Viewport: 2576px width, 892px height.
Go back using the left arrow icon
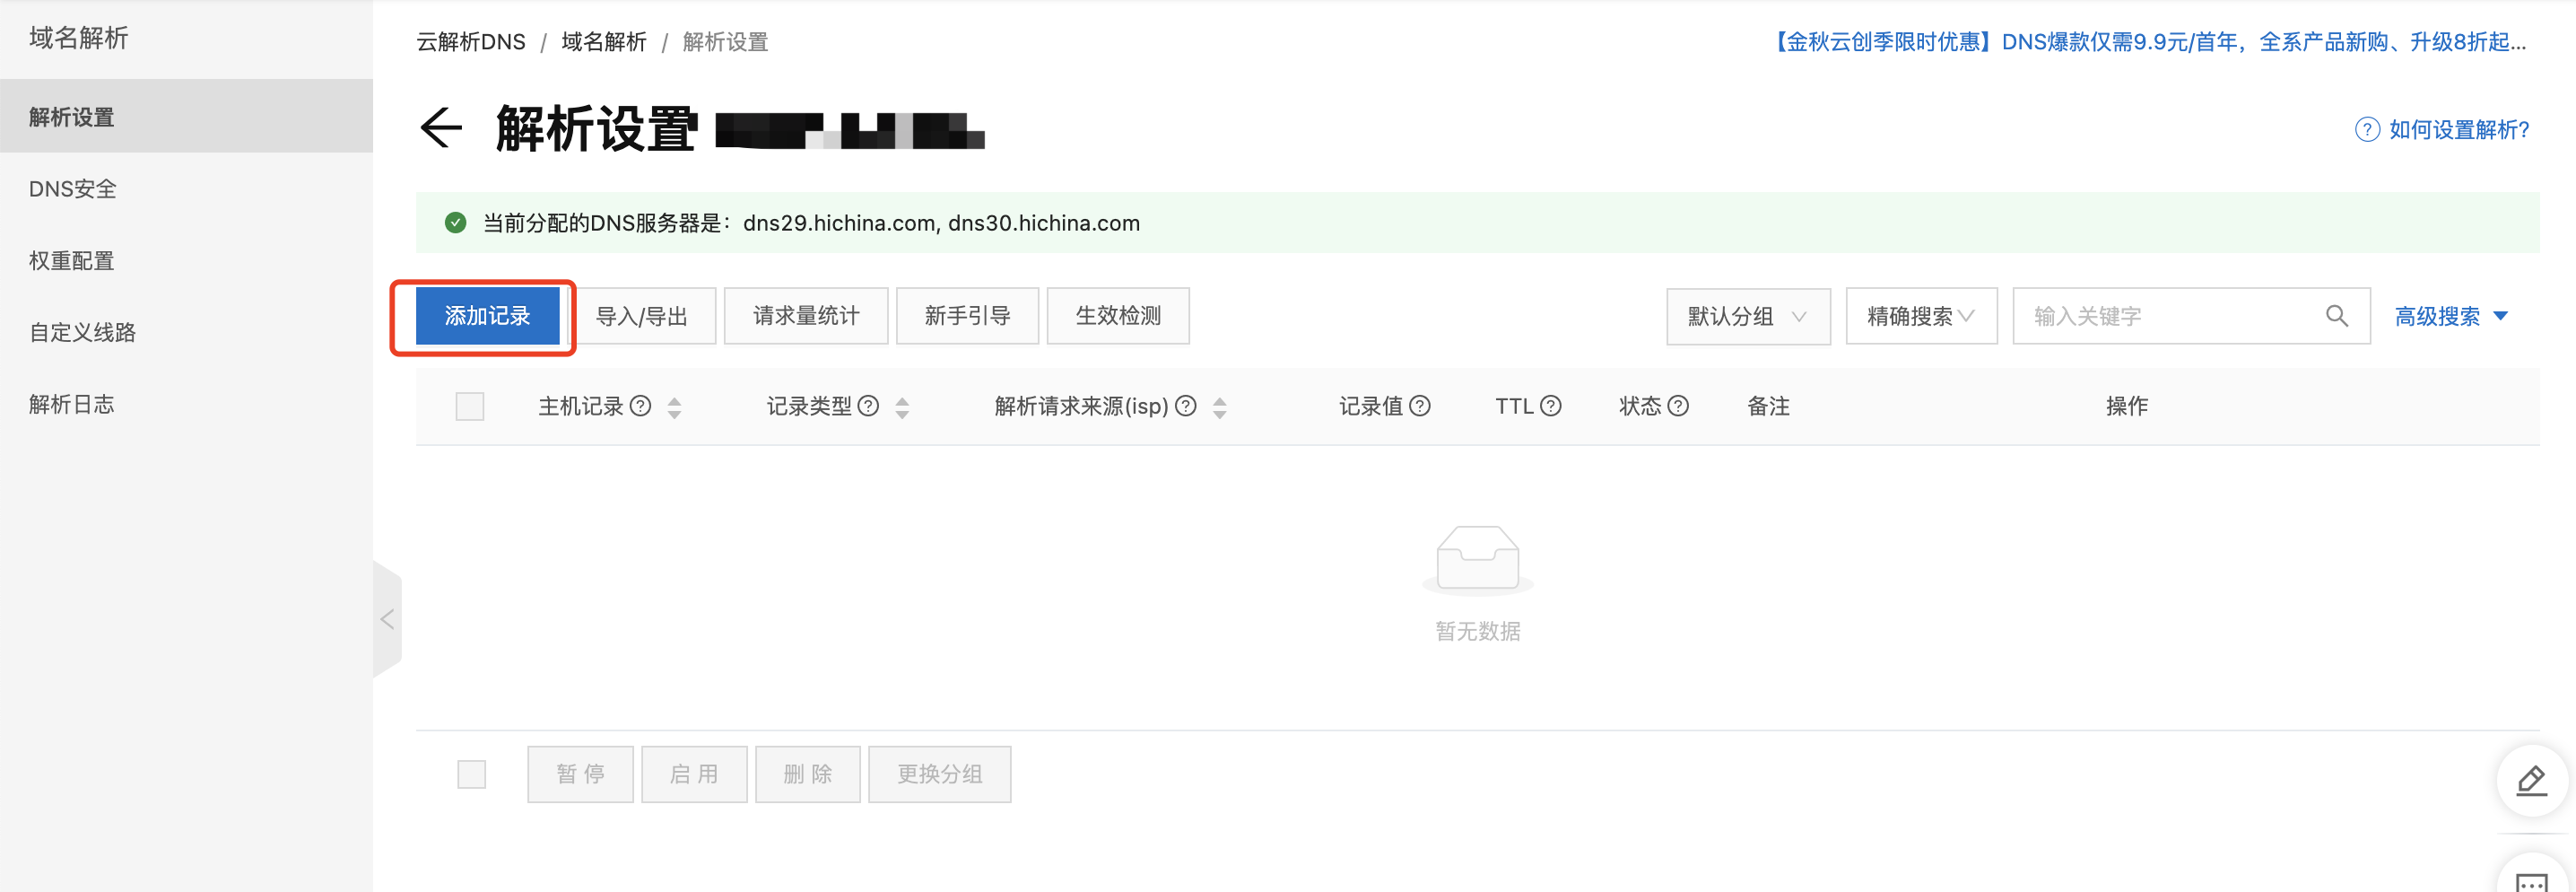tap(440, 128)
